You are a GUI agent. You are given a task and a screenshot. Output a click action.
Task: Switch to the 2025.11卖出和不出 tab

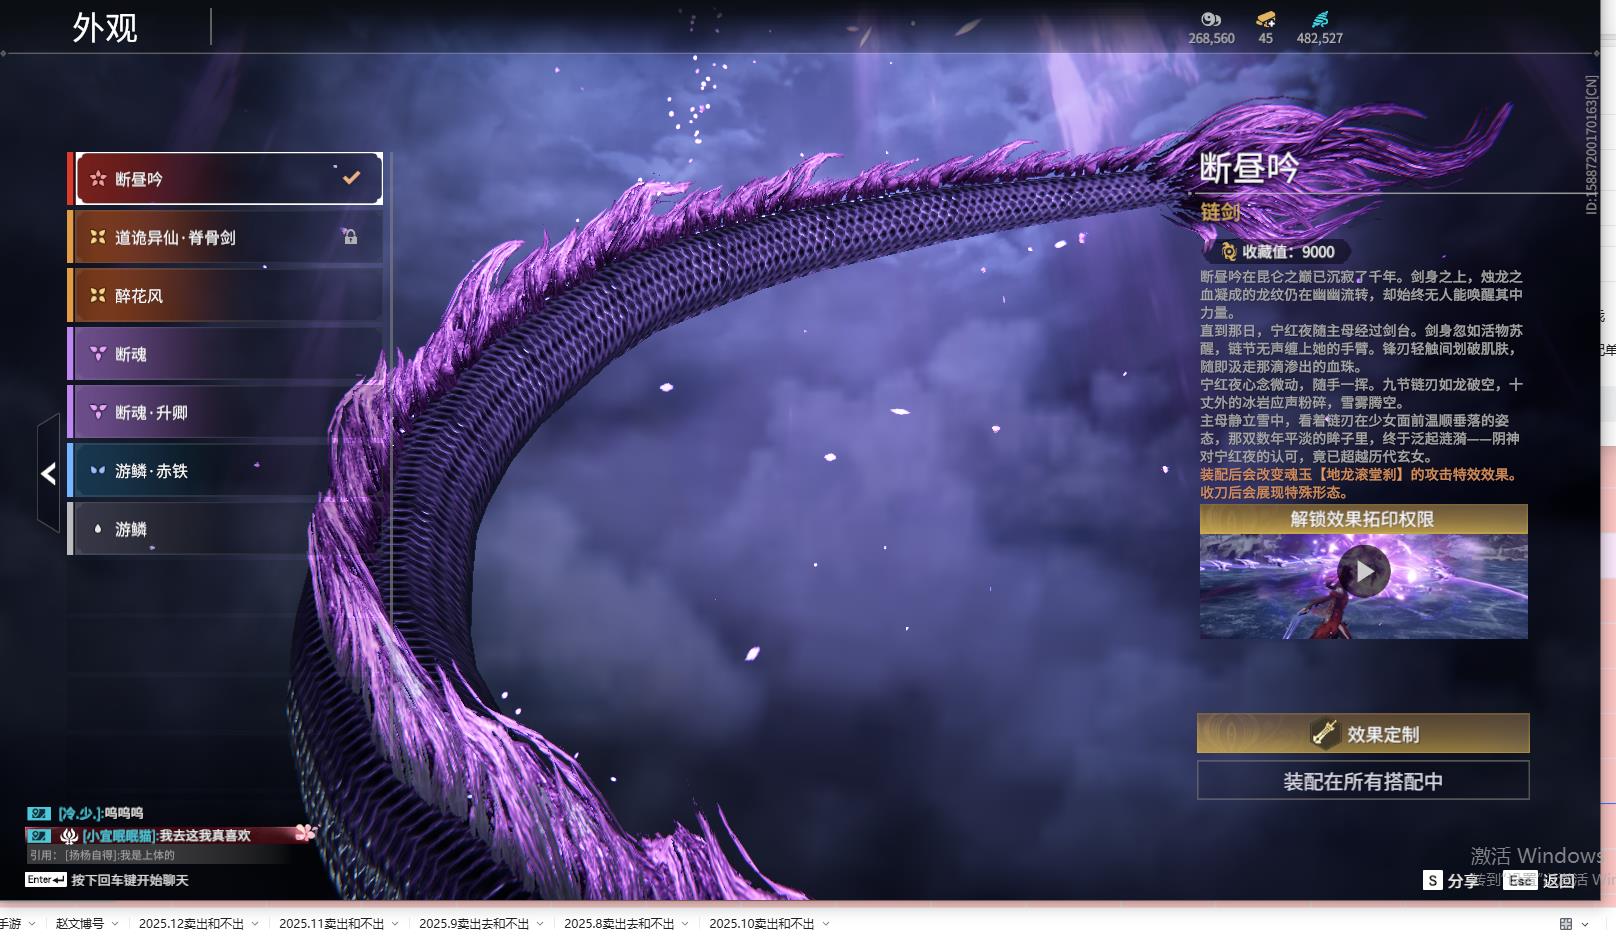[x=331, y=924]
